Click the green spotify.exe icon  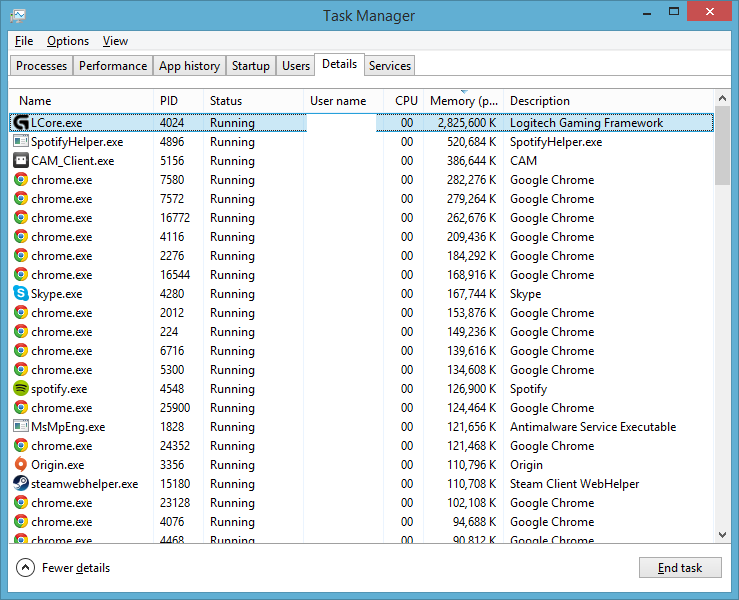pos(21,388)
